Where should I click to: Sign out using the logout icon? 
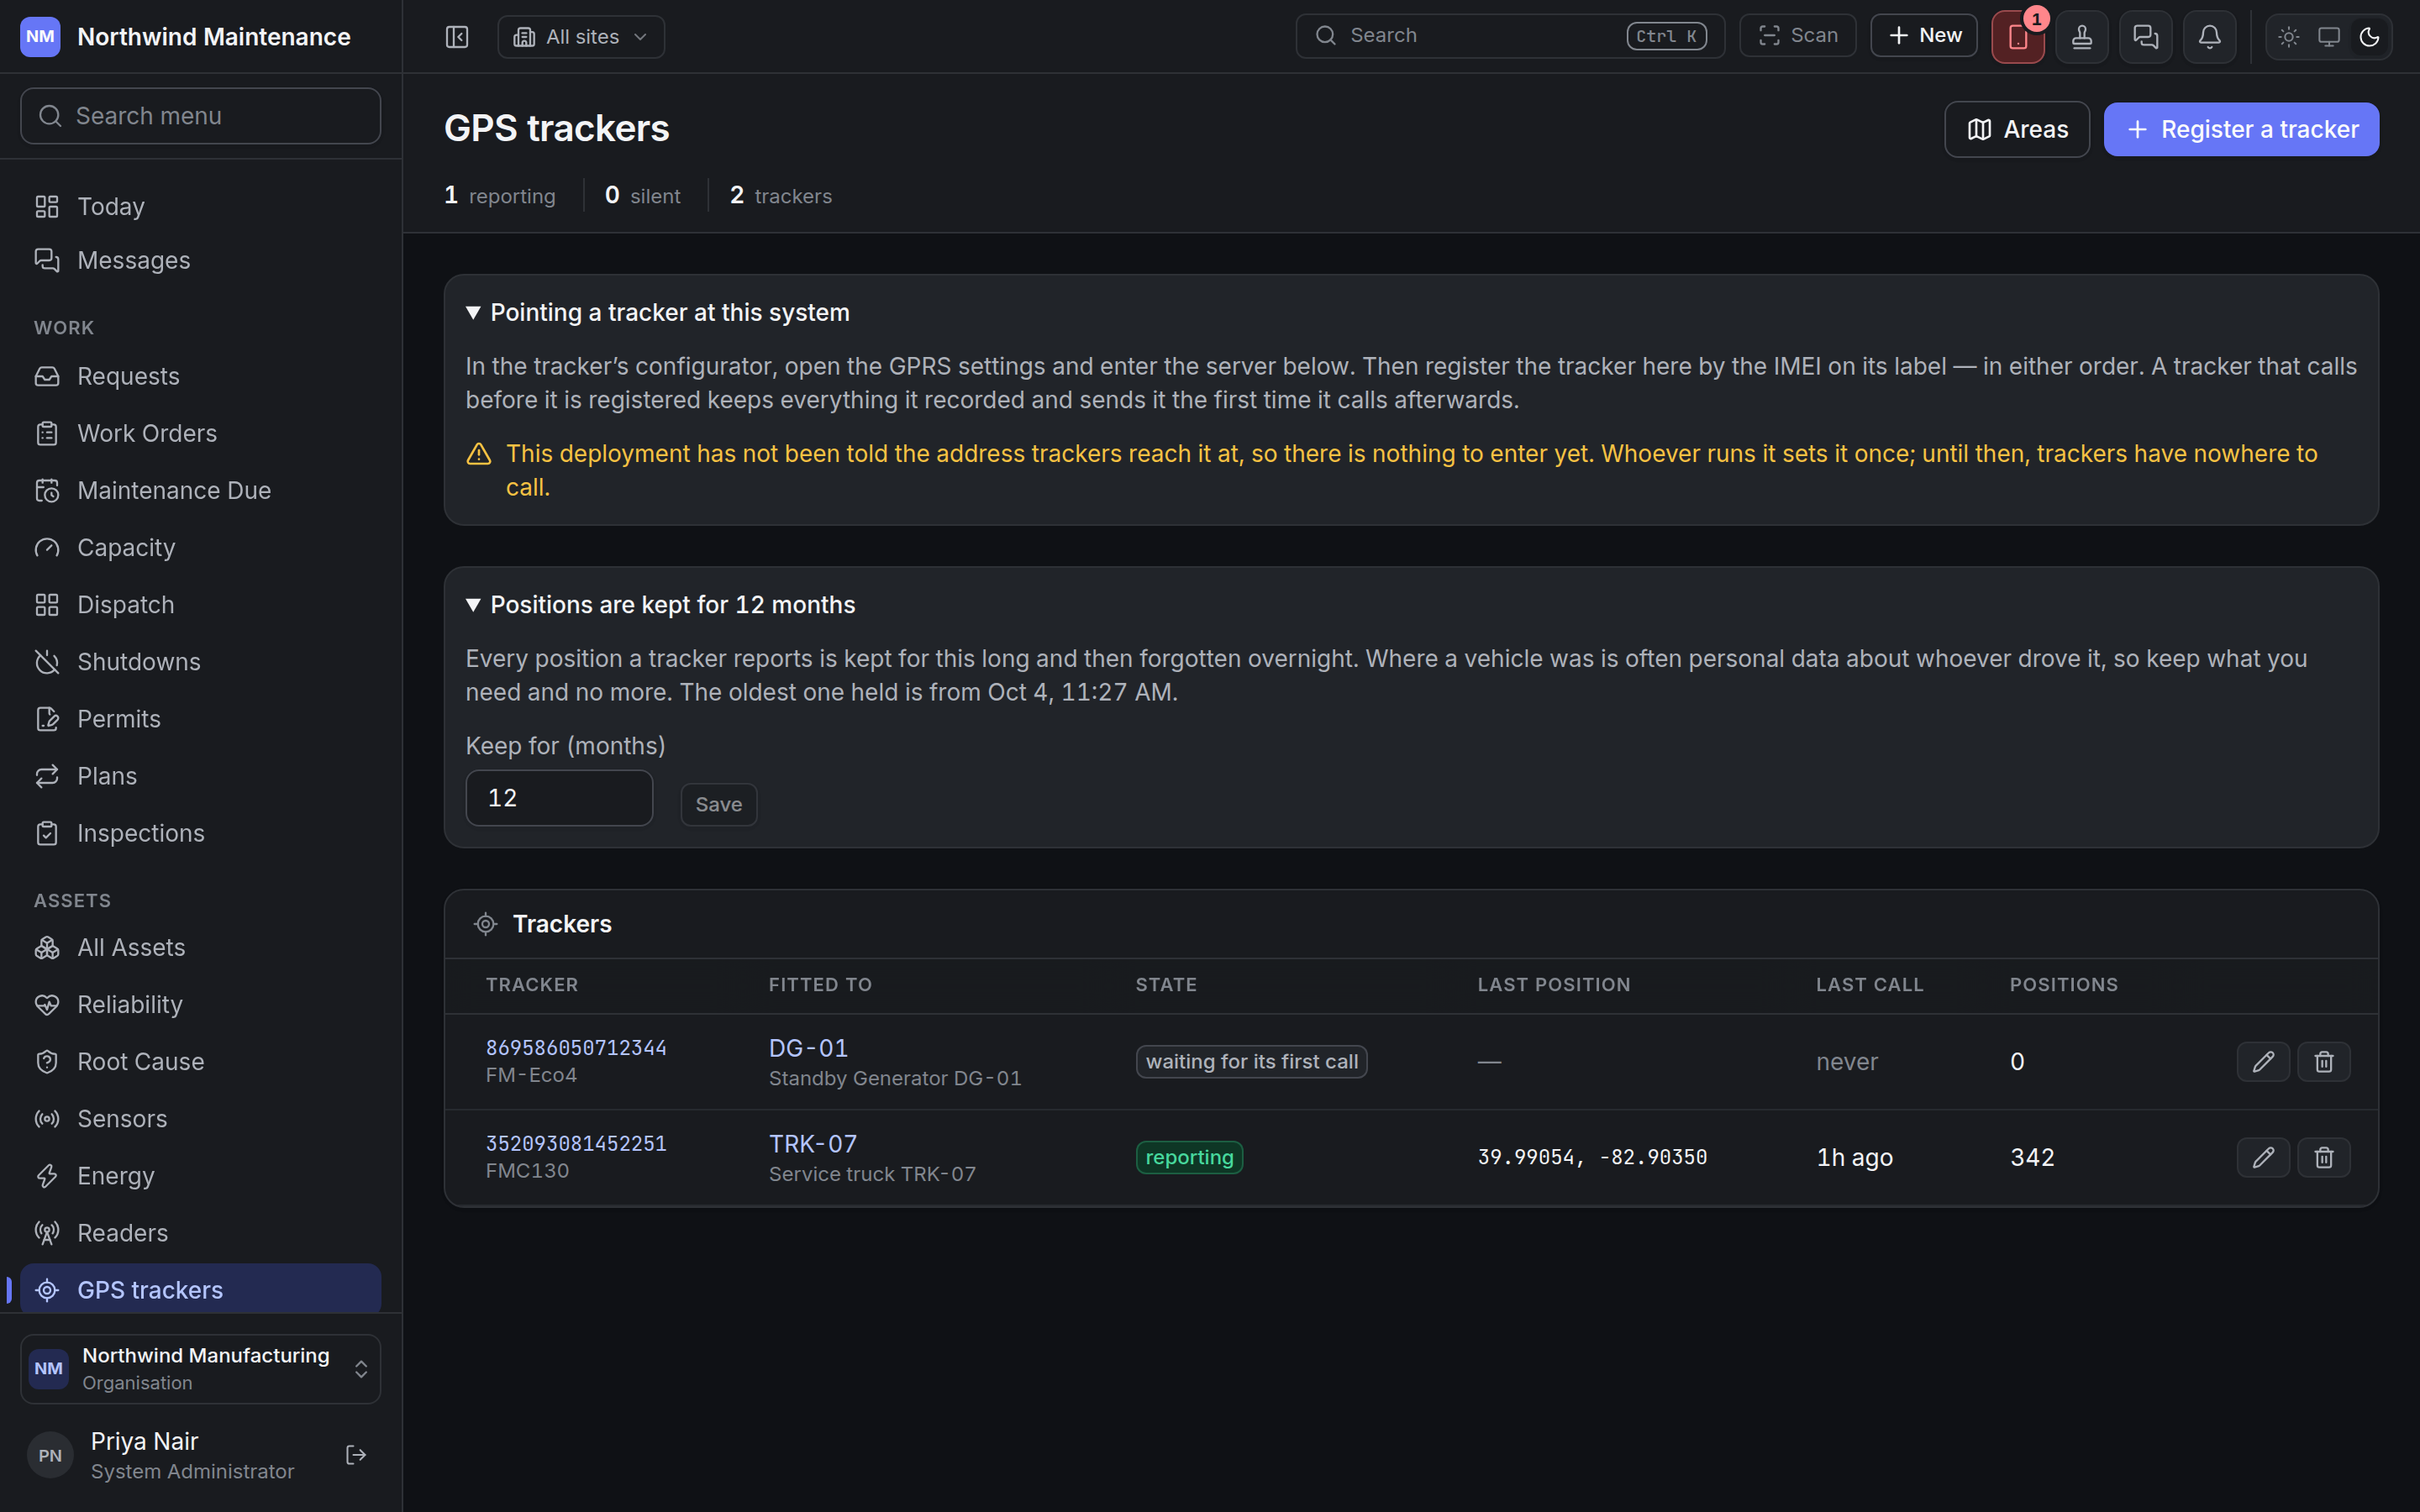355,1455
